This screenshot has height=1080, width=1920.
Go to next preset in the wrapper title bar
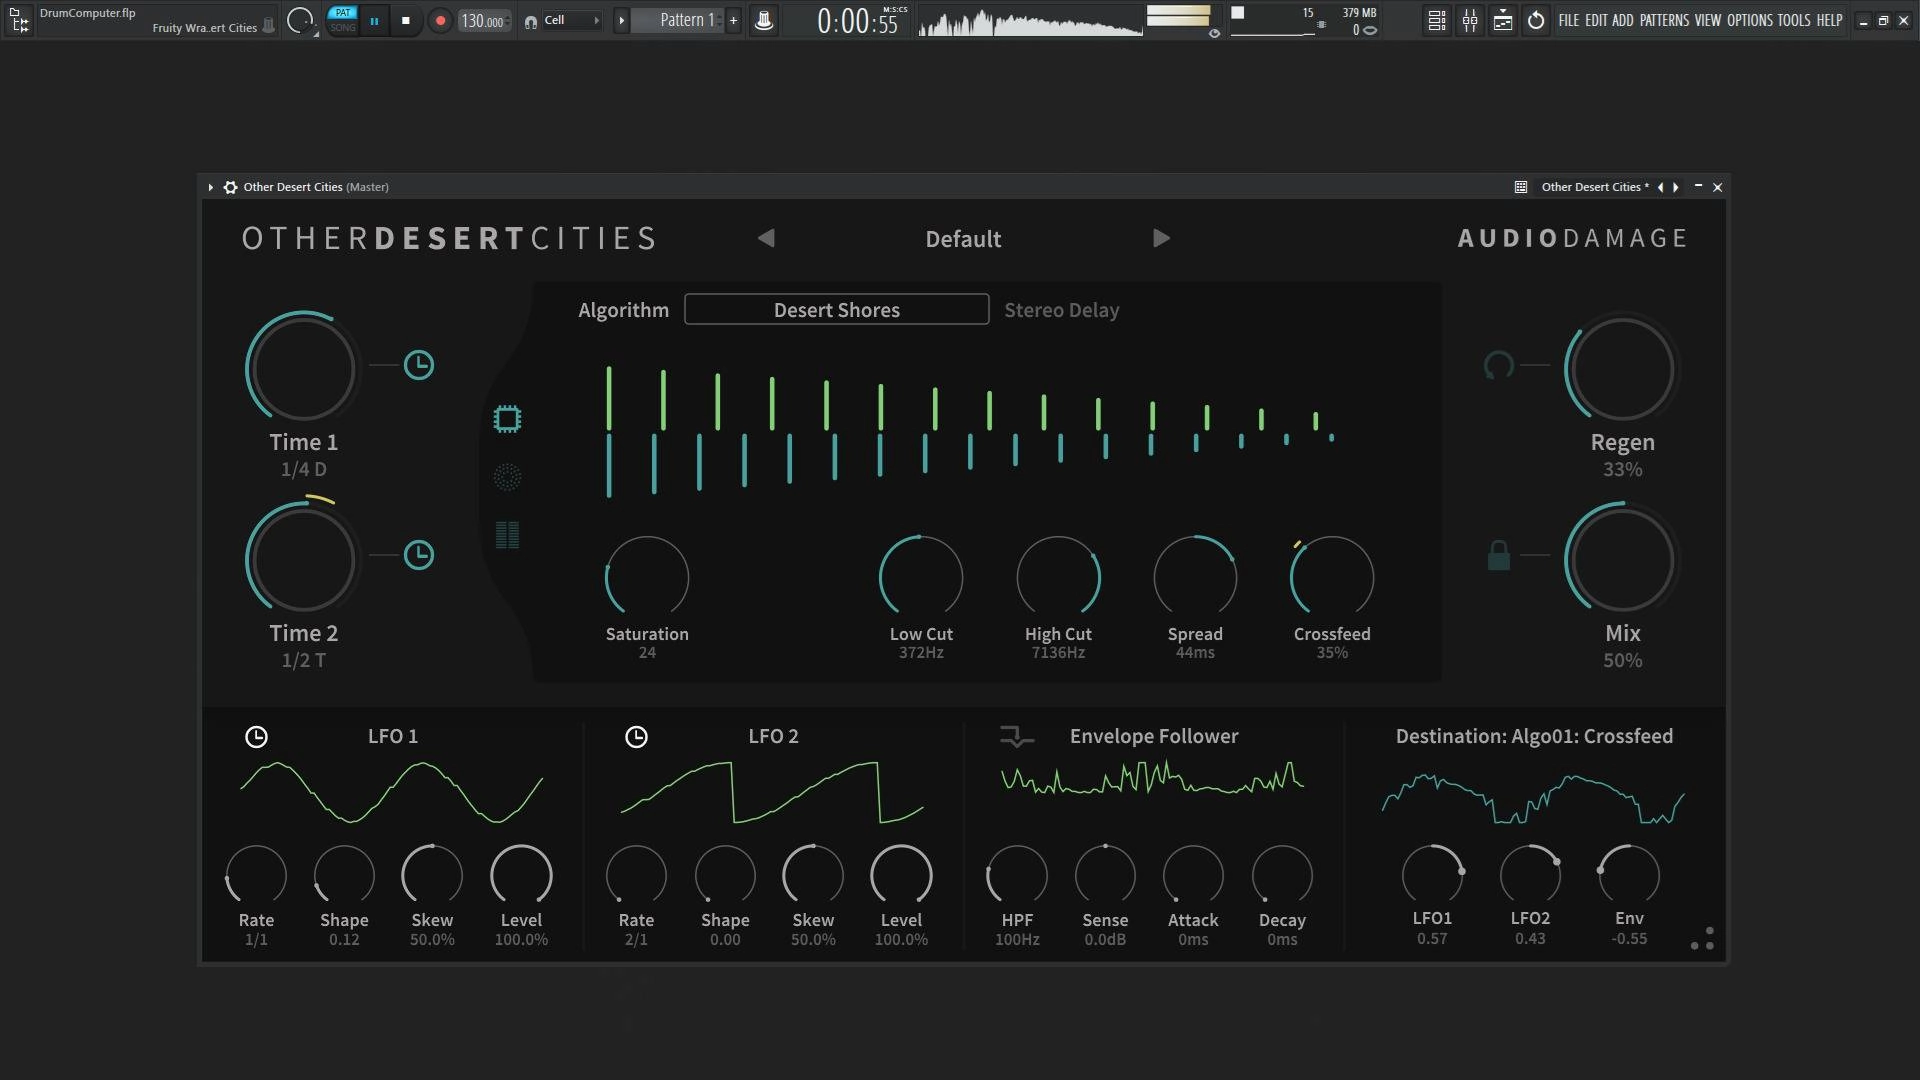pyautogui.click(x=1676, y=187)
